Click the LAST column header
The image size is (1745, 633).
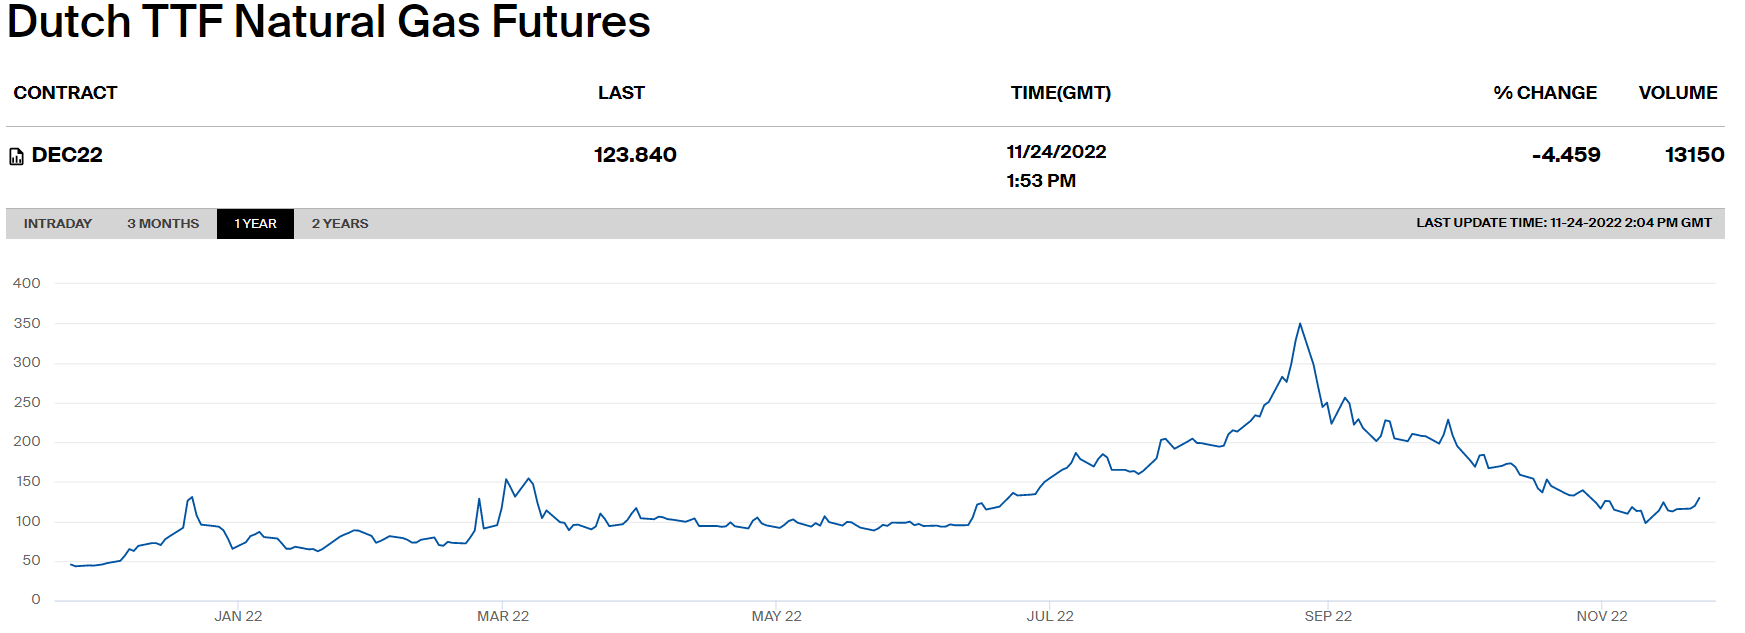click(x=621, y=93)
